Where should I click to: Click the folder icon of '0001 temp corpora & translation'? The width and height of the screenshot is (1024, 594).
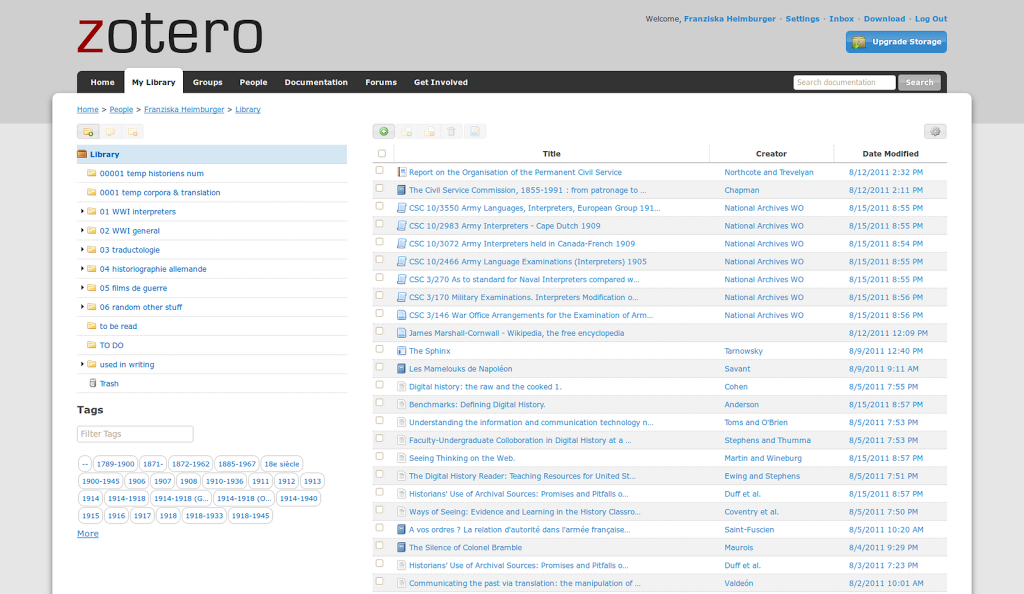[91, 192]
